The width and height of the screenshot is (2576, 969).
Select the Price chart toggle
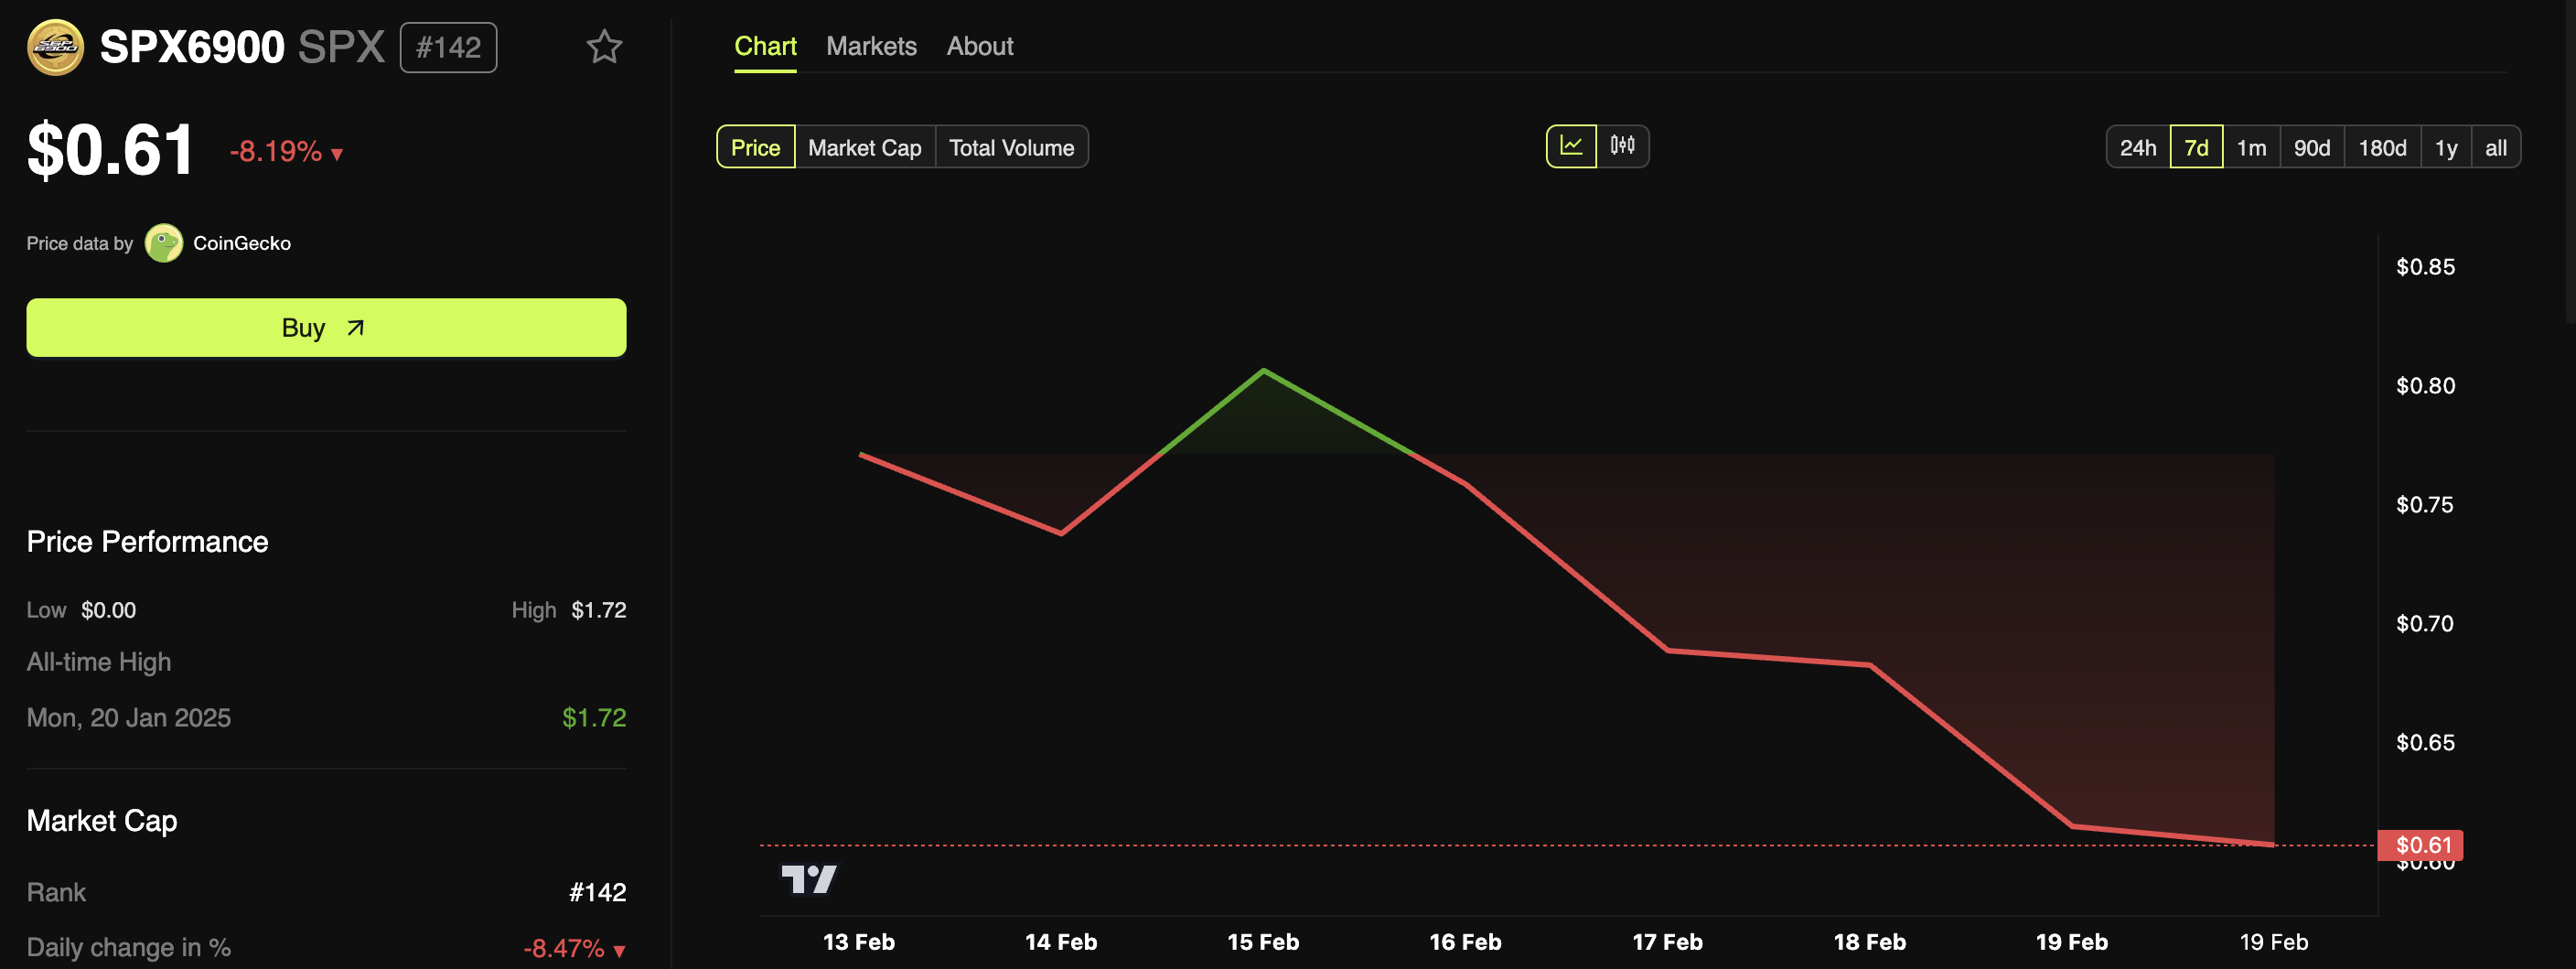pyautogui.click(x=755, y=148)
